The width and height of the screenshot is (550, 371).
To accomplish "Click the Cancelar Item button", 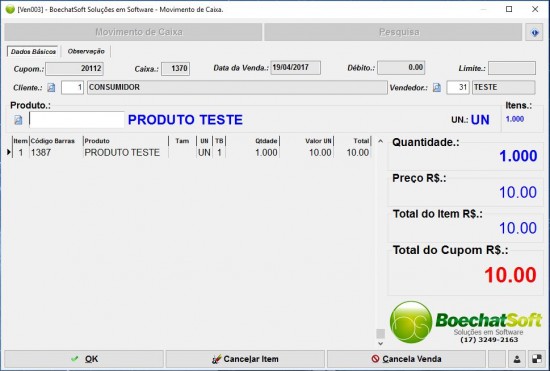I will click(x=245, y=359).
